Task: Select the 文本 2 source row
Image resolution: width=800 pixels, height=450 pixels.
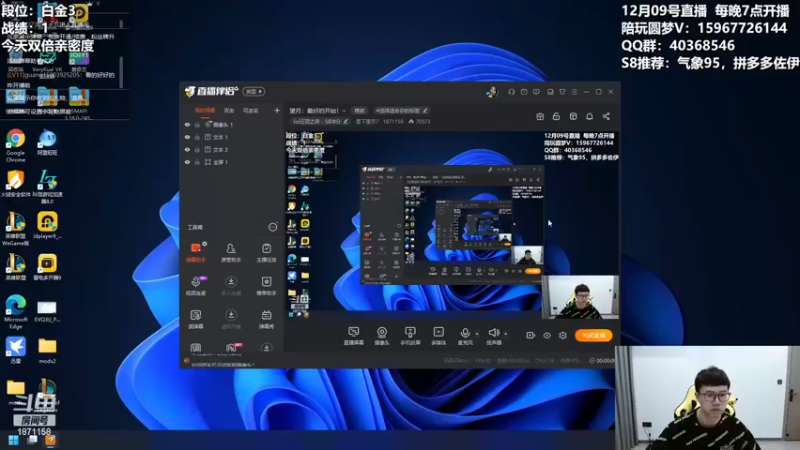Action: click(232, 149)
